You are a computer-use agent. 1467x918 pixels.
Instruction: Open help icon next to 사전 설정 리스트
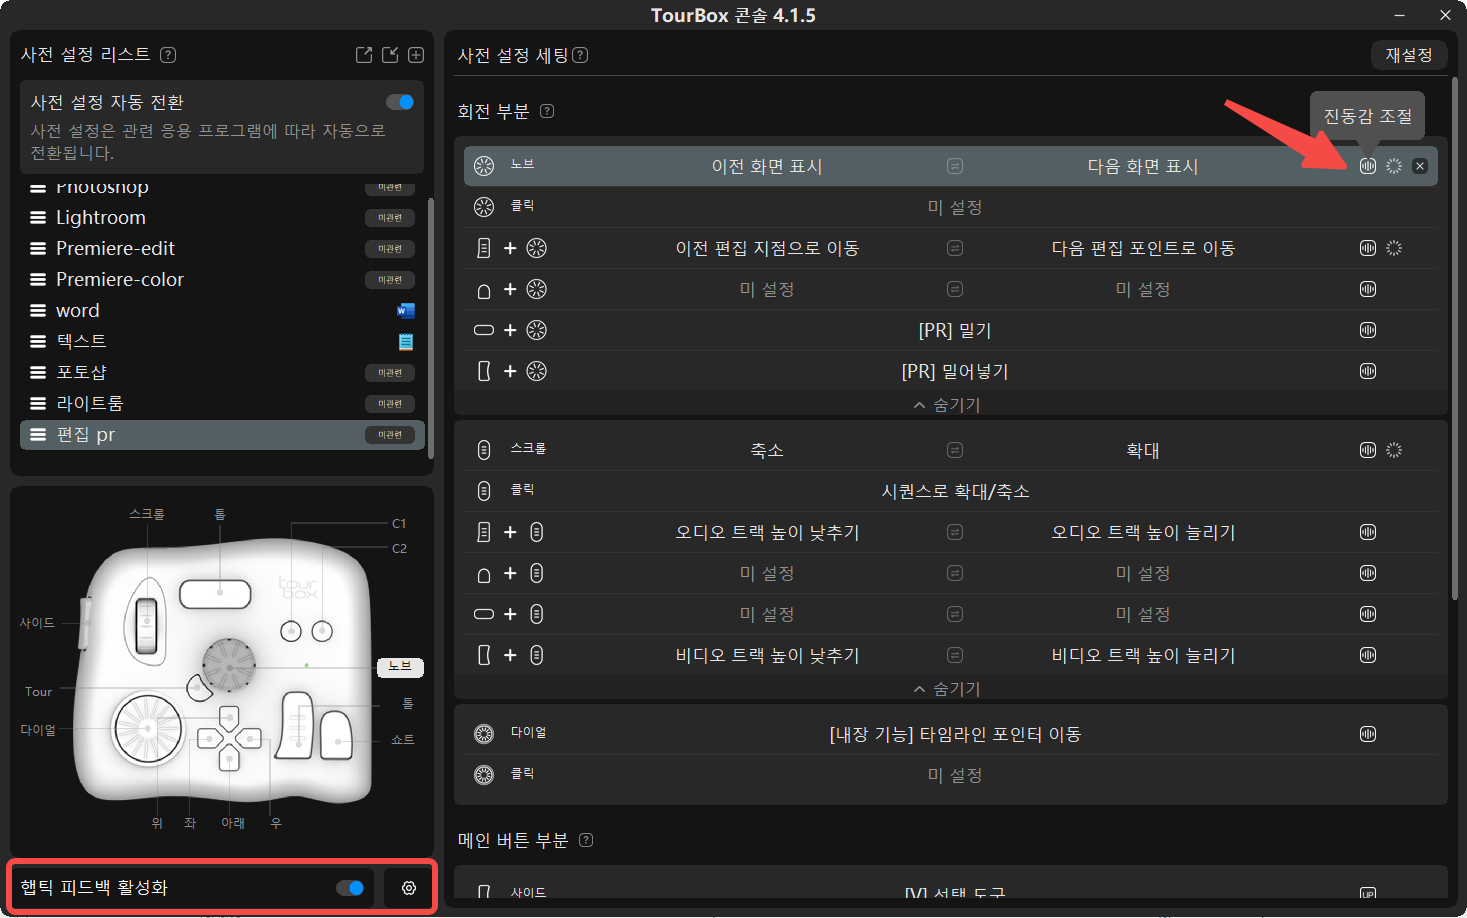pyautogui.click(x=168, y=55)
